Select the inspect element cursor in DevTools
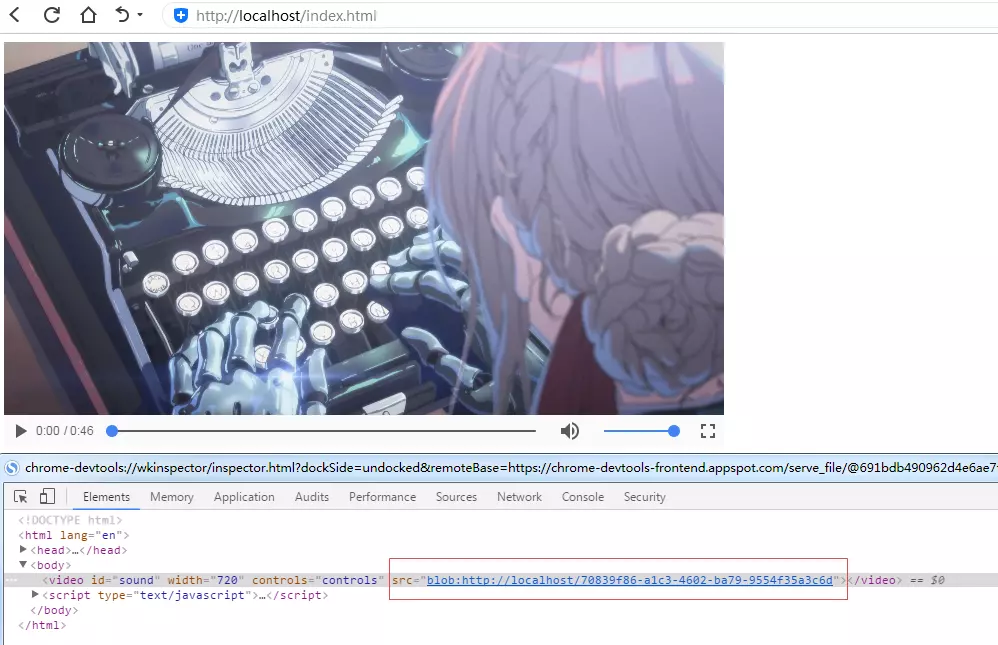Viewport: 998px width, 645px height. (19, 496)
